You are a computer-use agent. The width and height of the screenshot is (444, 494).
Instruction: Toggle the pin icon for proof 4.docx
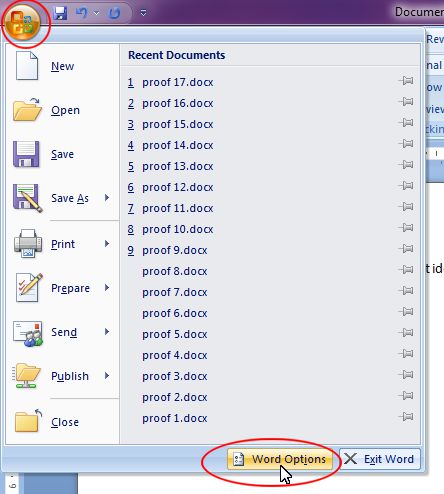click(x=406, y=353)
